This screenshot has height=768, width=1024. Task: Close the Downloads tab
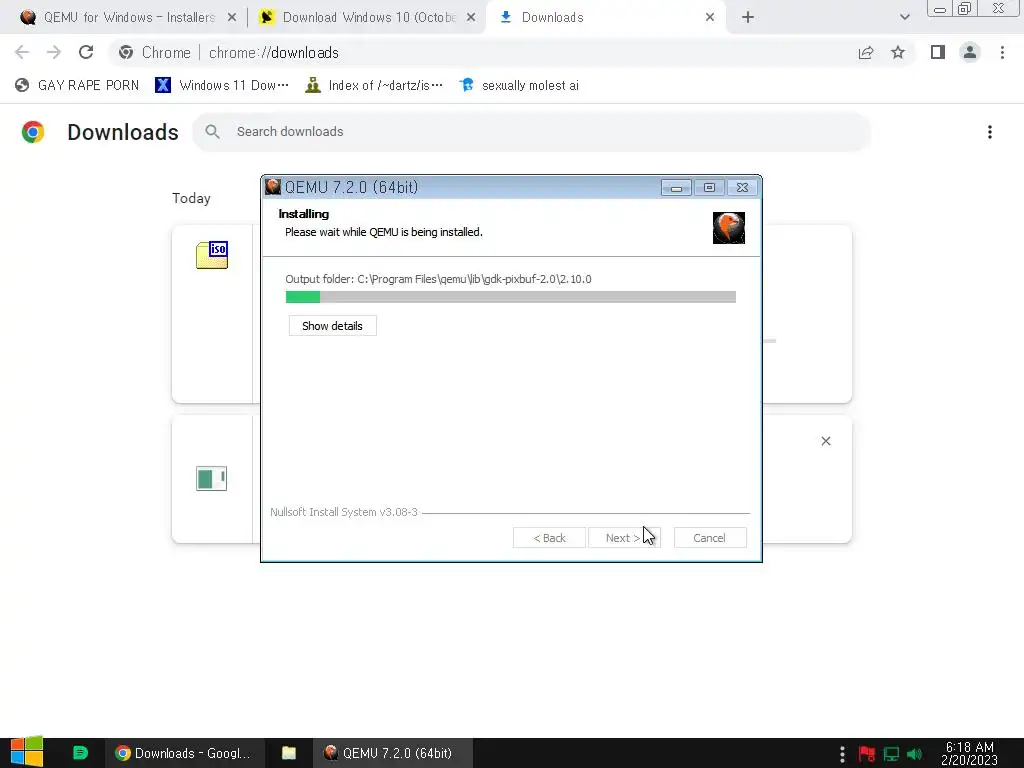tap(710, 18)
